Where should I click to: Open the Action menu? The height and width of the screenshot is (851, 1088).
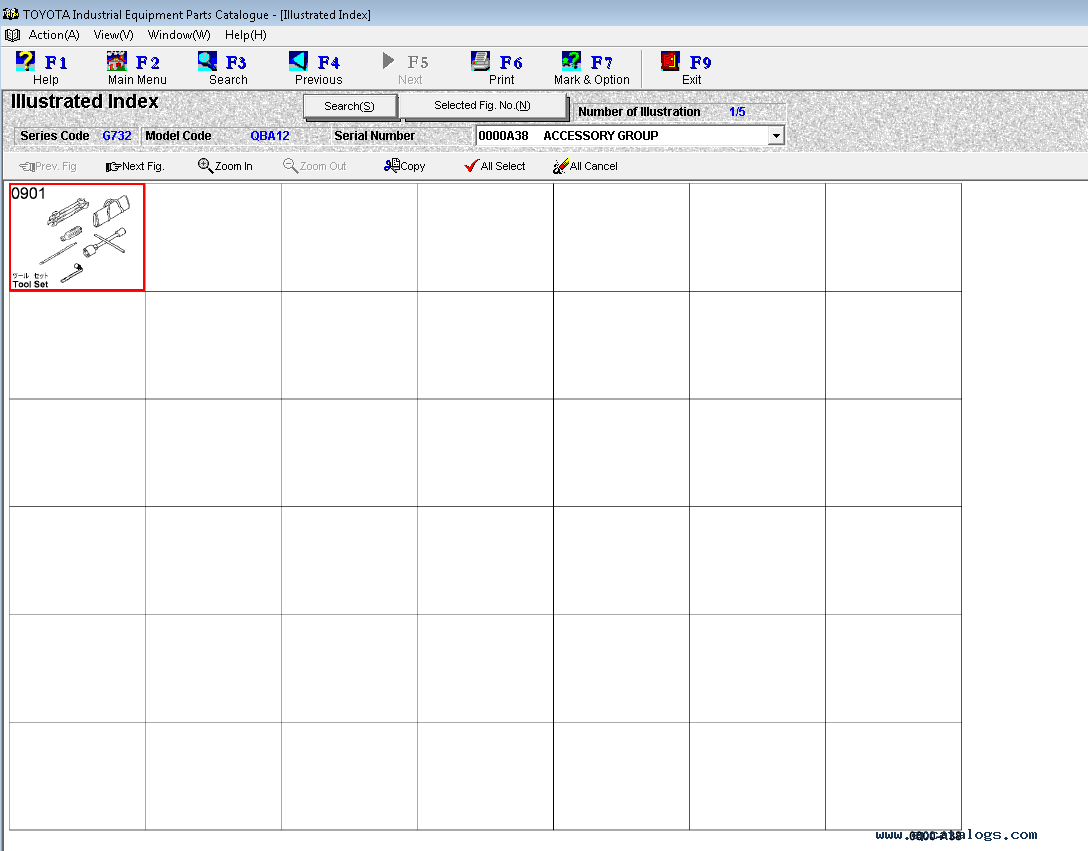(x=53, y=34)
